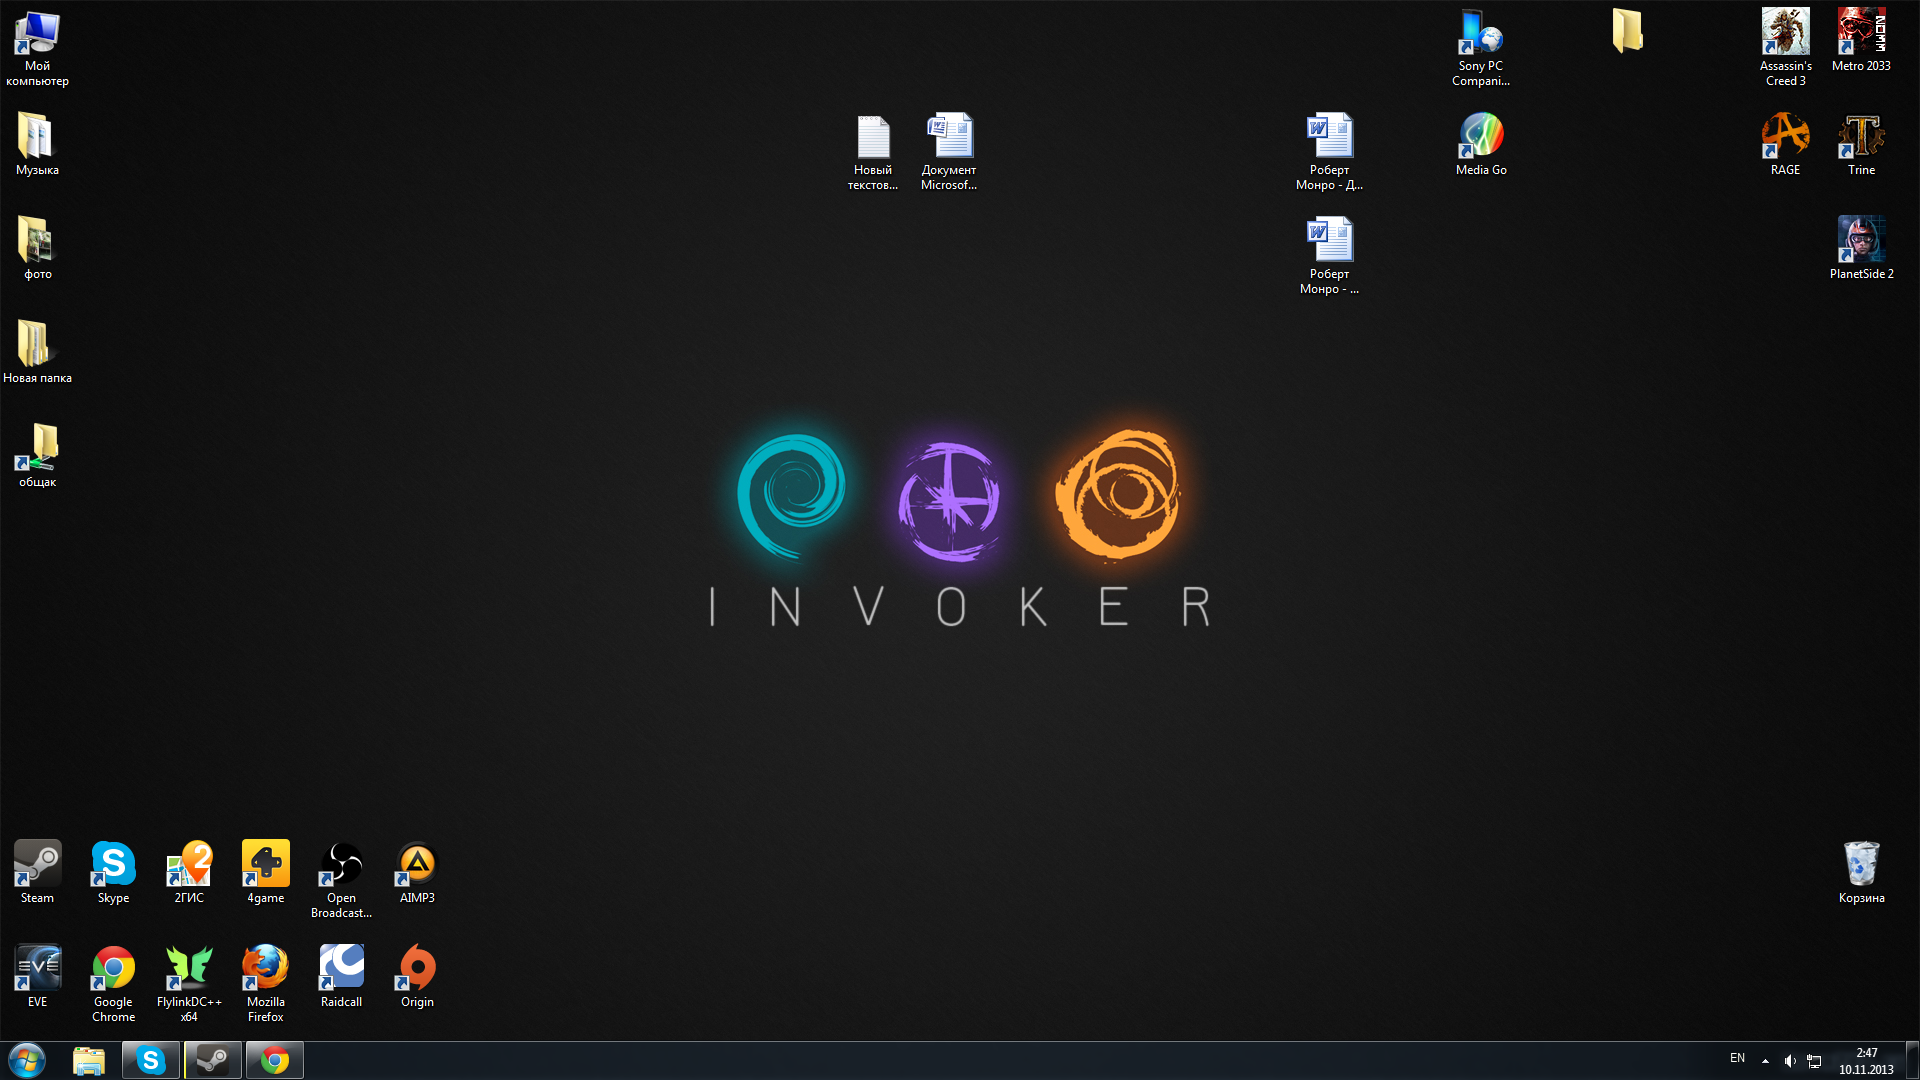Screen dimensions: 1920x1080
Task: Open FlylinkDC++ x64 shortcut
Action: (189, 984)
